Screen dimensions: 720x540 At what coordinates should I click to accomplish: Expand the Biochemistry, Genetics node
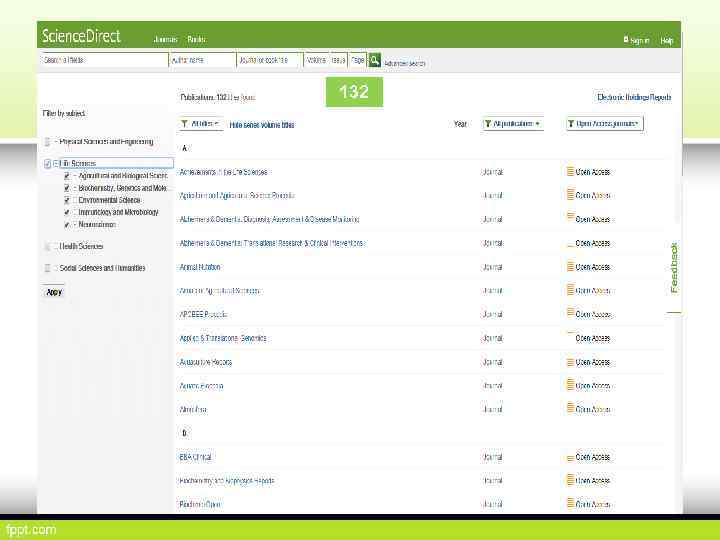coord(75,188)
